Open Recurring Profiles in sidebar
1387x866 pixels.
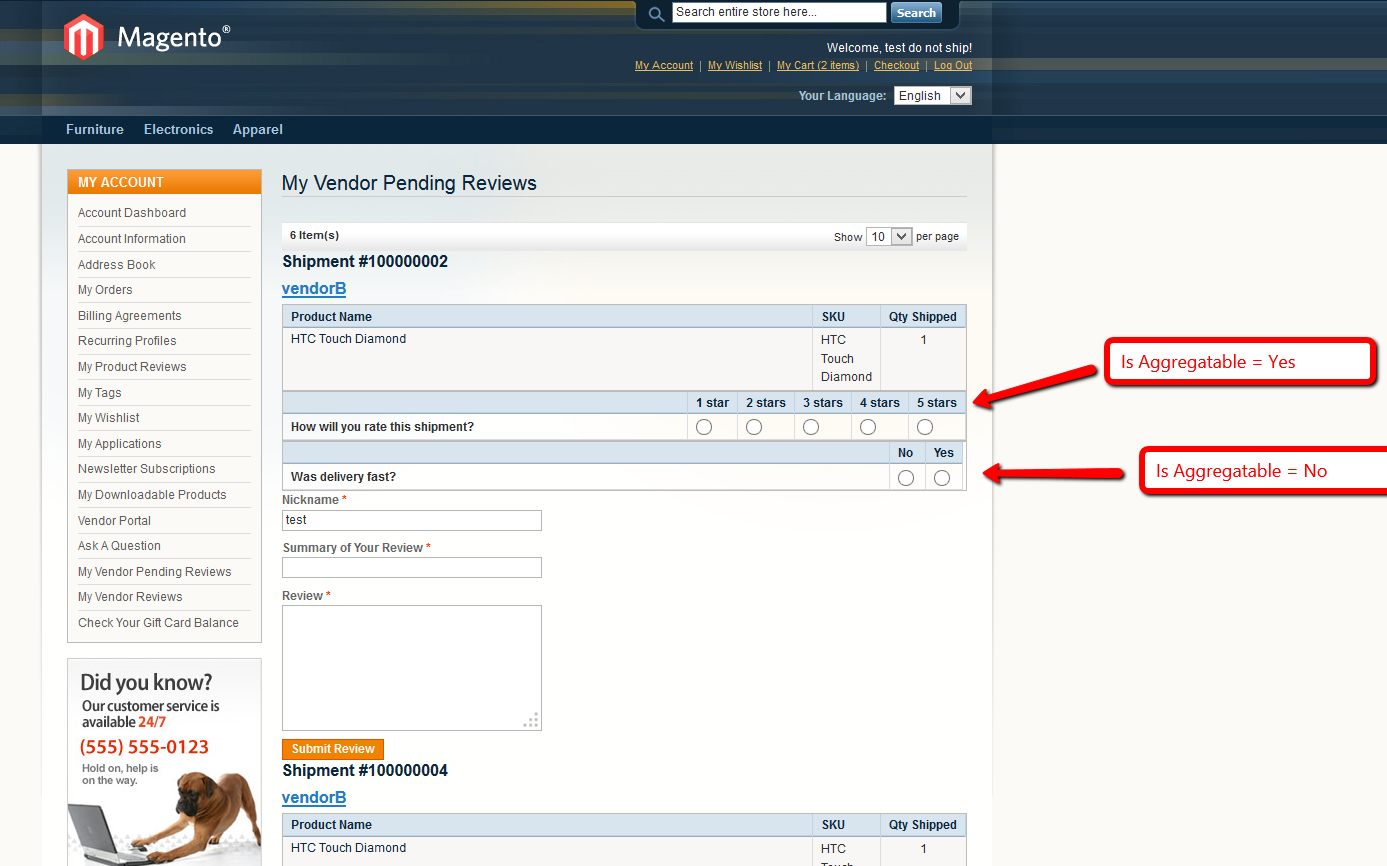tap(127, 341)
